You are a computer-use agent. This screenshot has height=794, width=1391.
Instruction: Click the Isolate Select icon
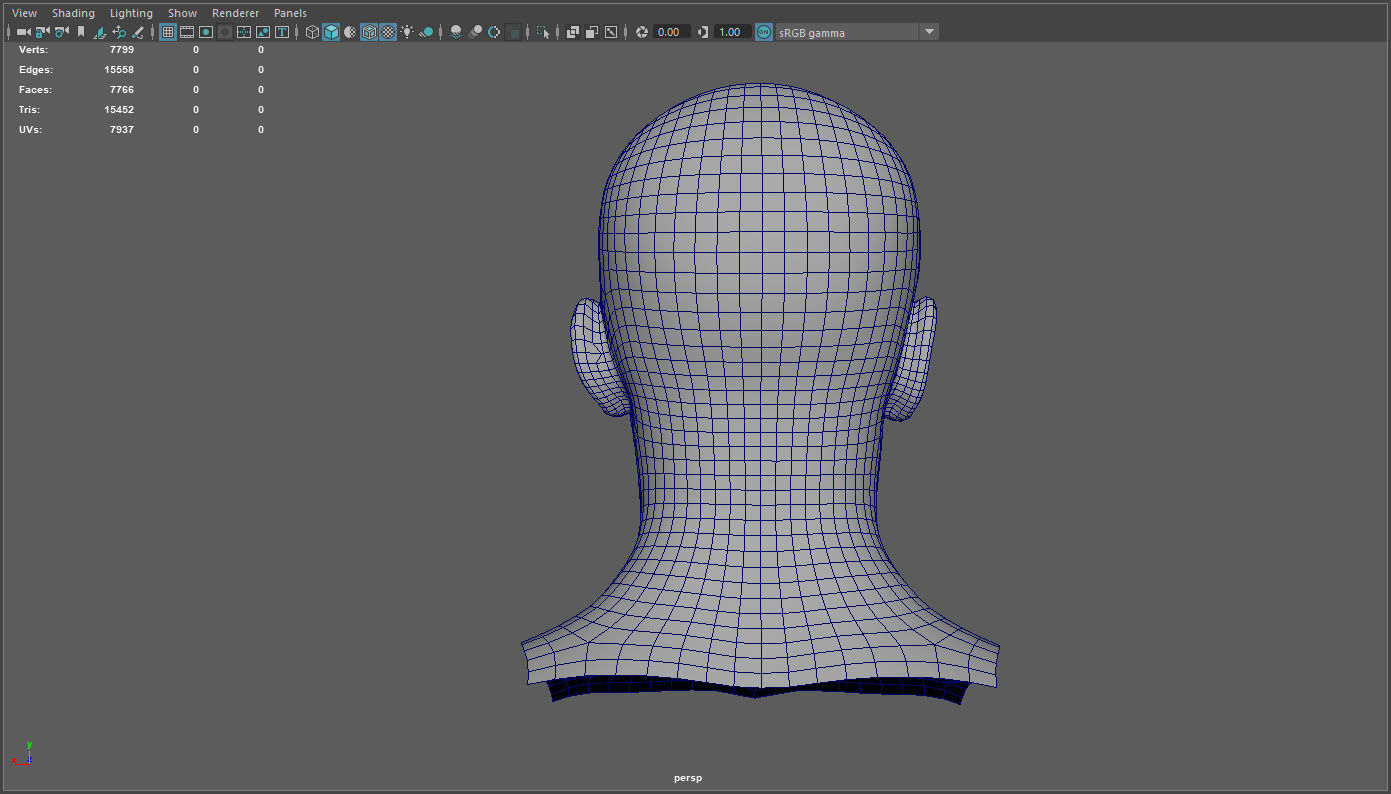[x=542, y=32]
